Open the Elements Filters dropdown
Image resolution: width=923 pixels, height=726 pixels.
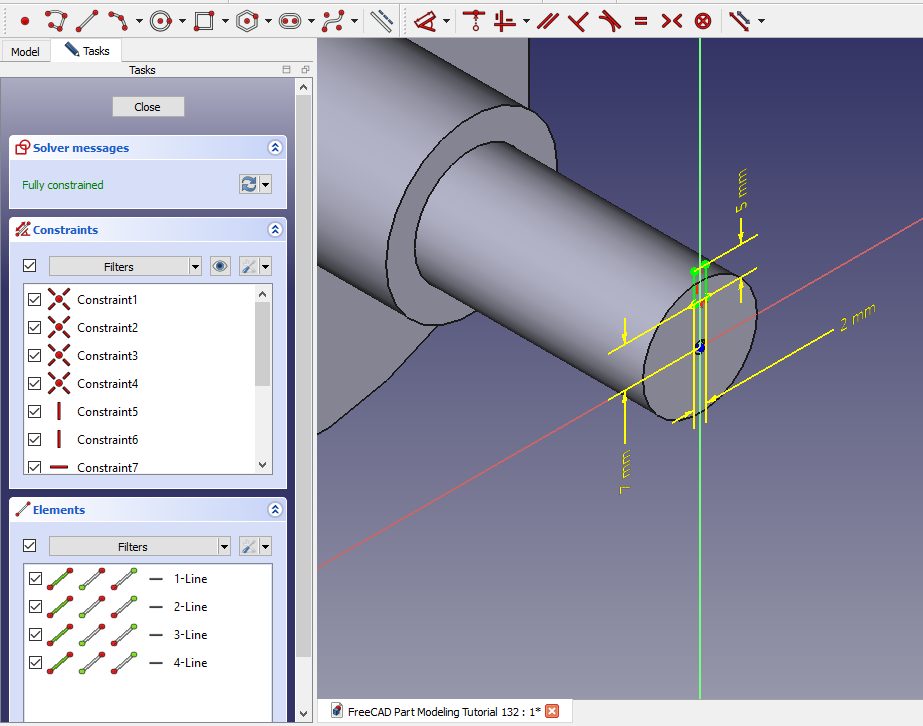tap(139, 547)
